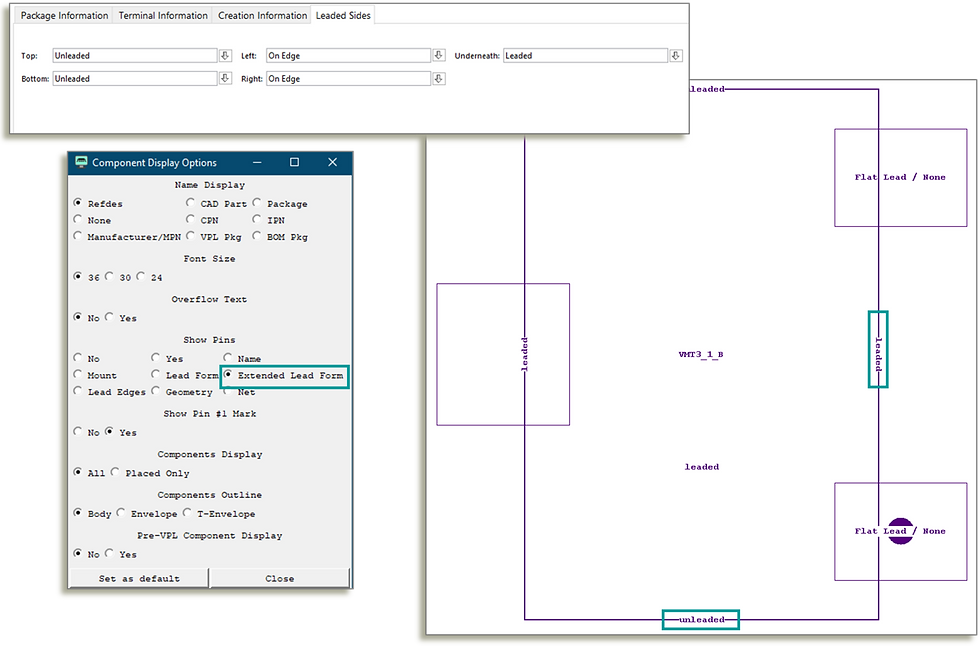Set Show Pin #1 Mark to No
Screen dimensions: 980x646
[x=78, y=431]
